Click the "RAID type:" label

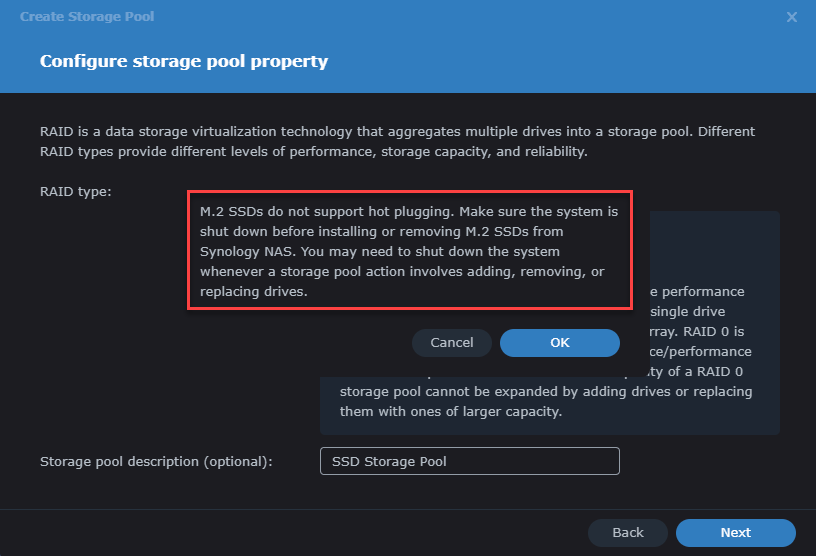click(x=76, y=191)
